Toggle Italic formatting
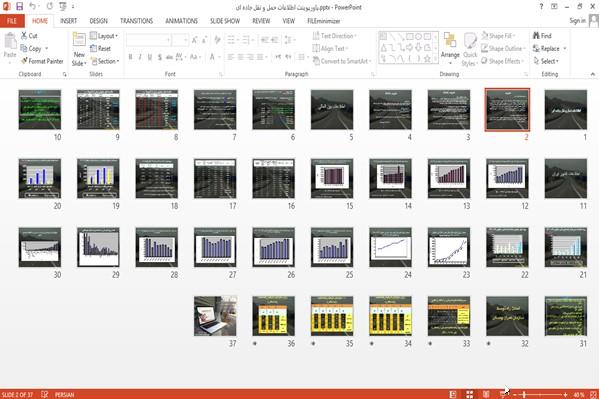 140,57
